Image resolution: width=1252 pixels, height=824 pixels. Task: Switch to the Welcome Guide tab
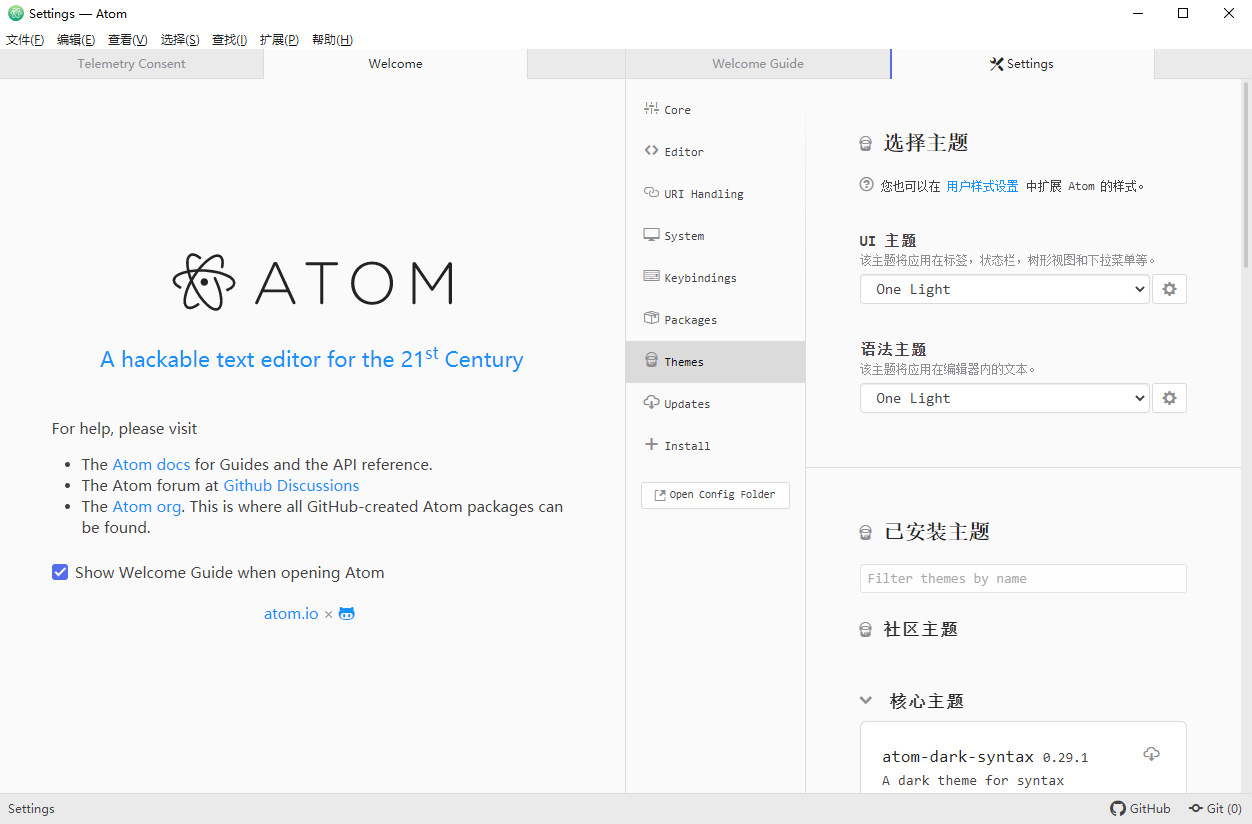758,64
